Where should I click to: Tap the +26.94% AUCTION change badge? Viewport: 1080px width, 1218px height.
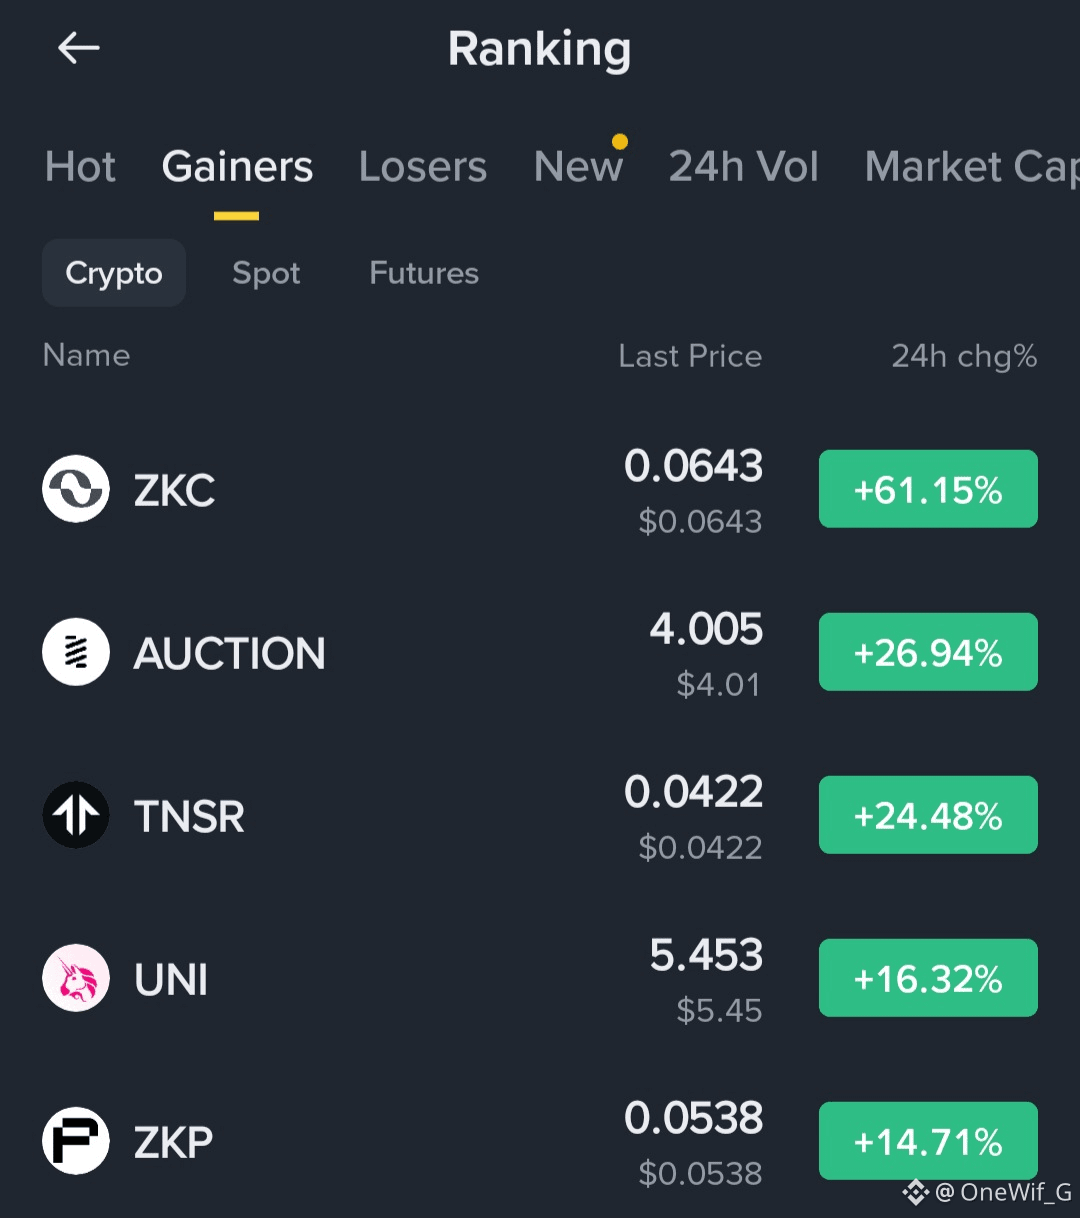[928, 652]
